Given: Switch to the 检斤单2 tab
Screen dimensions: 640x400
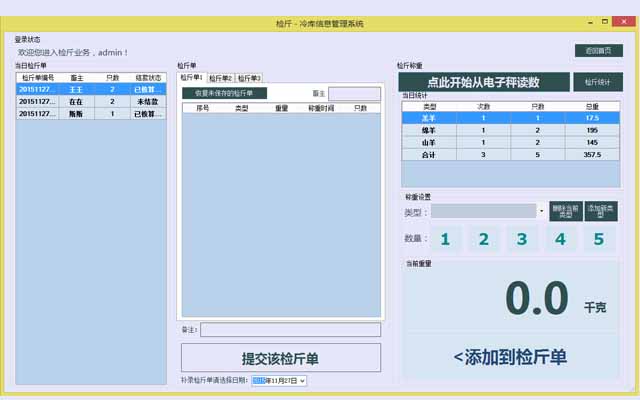Looking at the screenshot, I should click(220, 78).
